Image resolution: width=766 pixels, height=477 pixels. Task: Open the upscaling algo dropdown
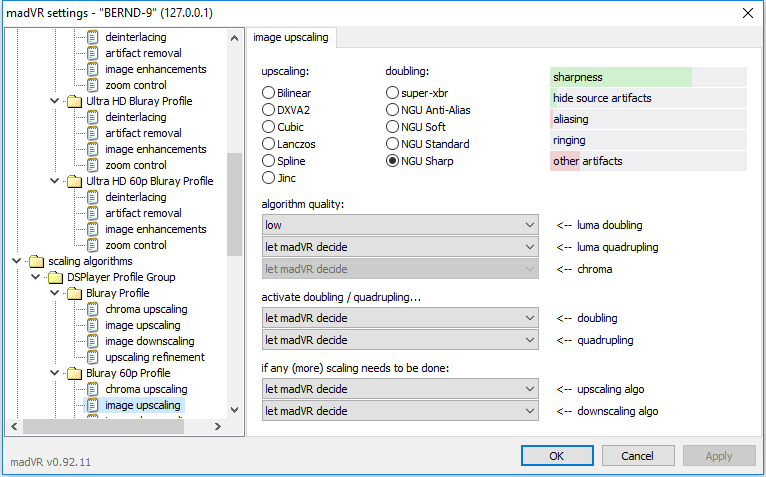(400, 389)
